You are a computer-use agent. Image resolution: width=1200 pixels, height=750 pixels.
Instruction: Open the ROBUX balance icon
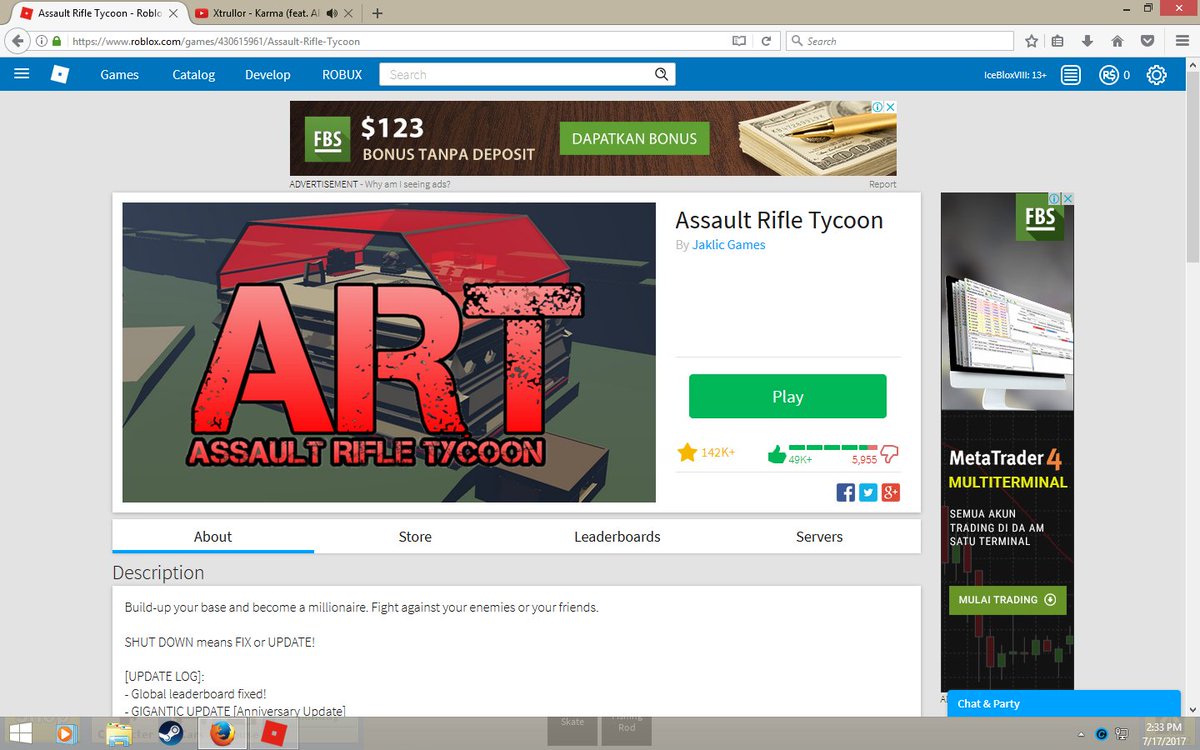point(1108,75)
